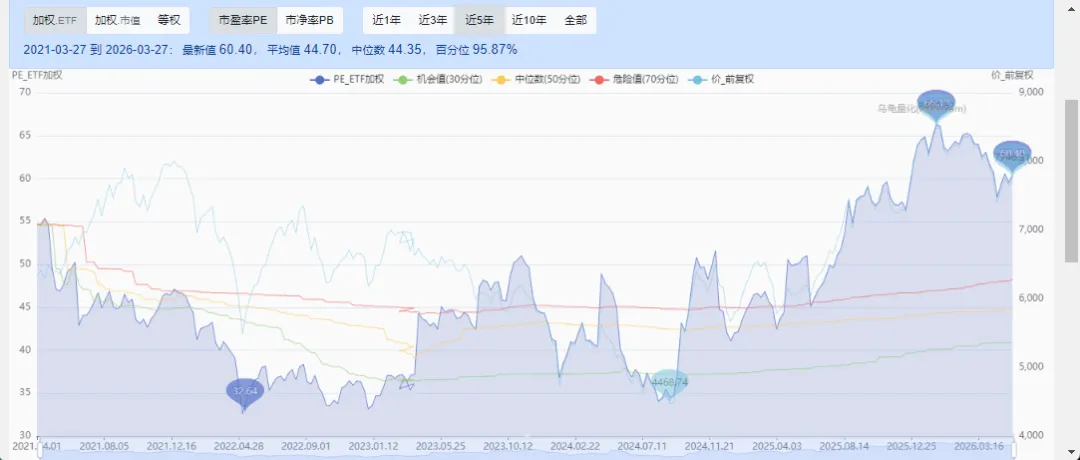Toggle the 中位数(50分位) legend series

(x=537, y=79)
